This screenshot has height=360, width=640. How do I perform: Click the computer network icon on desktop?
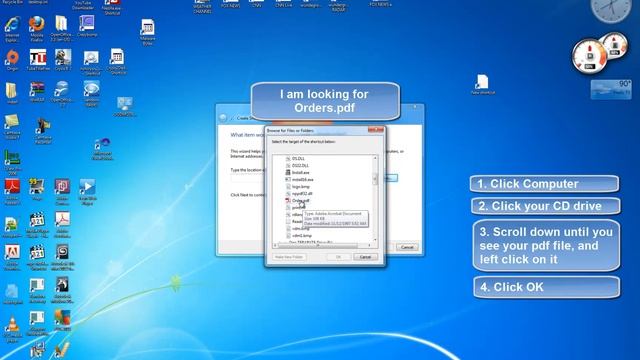(124, 107)
